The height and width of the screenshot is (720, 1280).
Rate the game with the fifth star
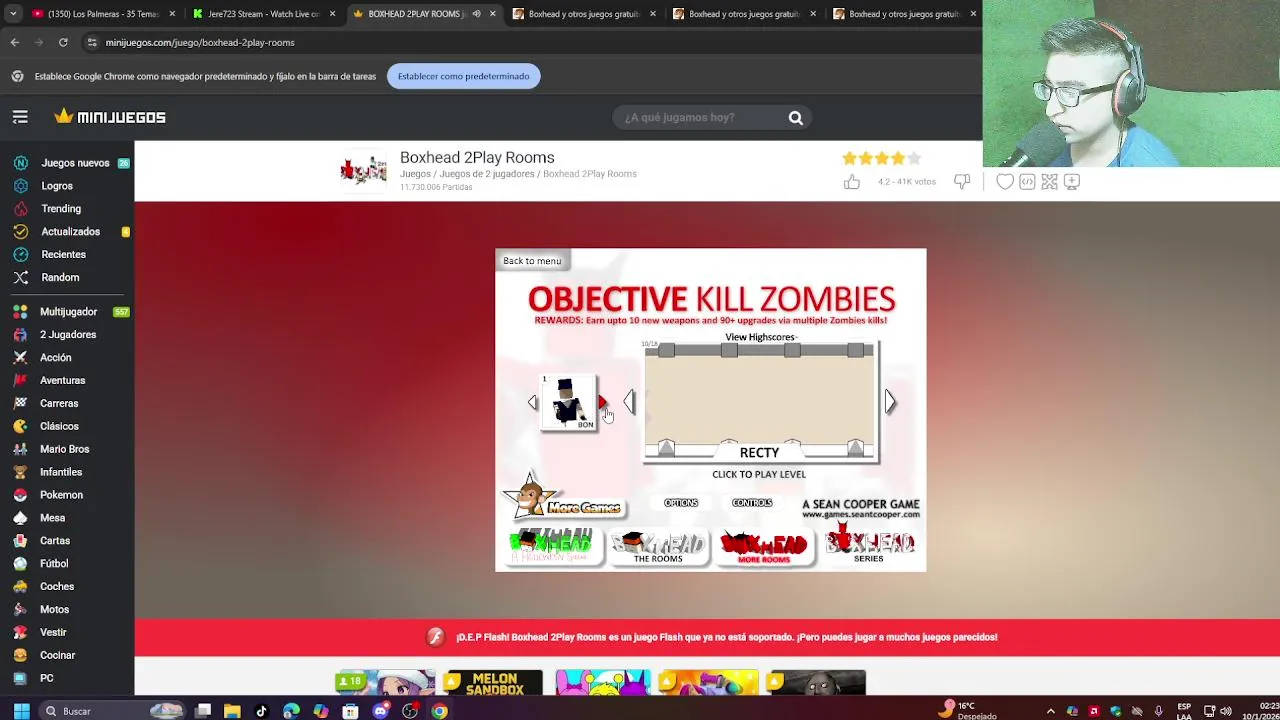pos(914,158)
